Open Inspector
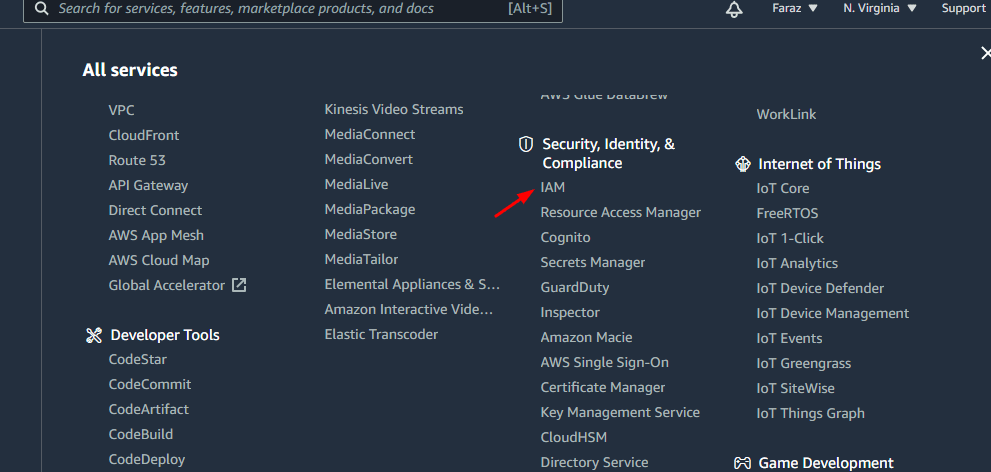Screen dimensions: 991x472 tap(570, 313)
